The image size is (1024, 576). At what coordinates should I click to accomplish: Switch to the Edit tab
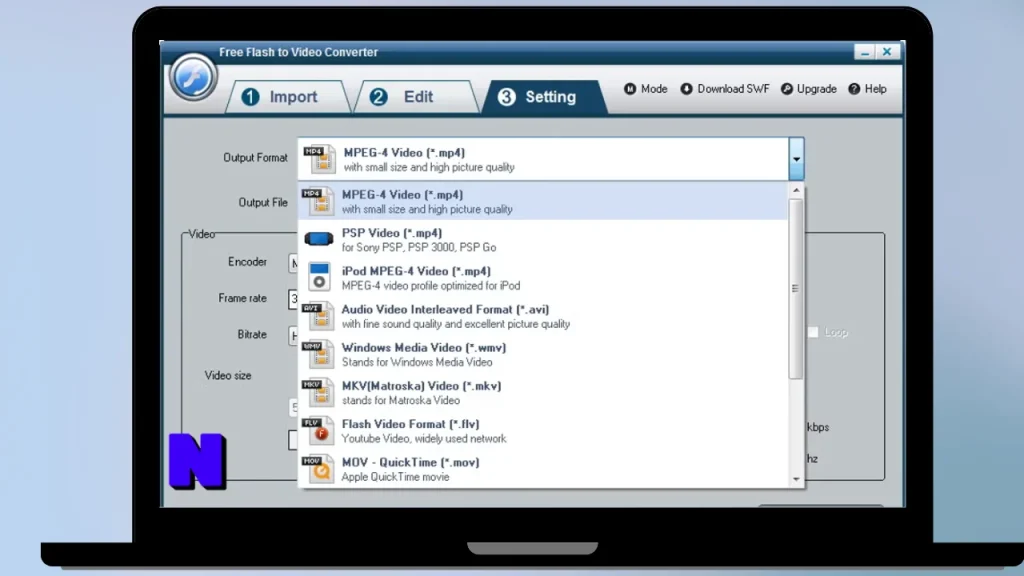coord(417,97)
